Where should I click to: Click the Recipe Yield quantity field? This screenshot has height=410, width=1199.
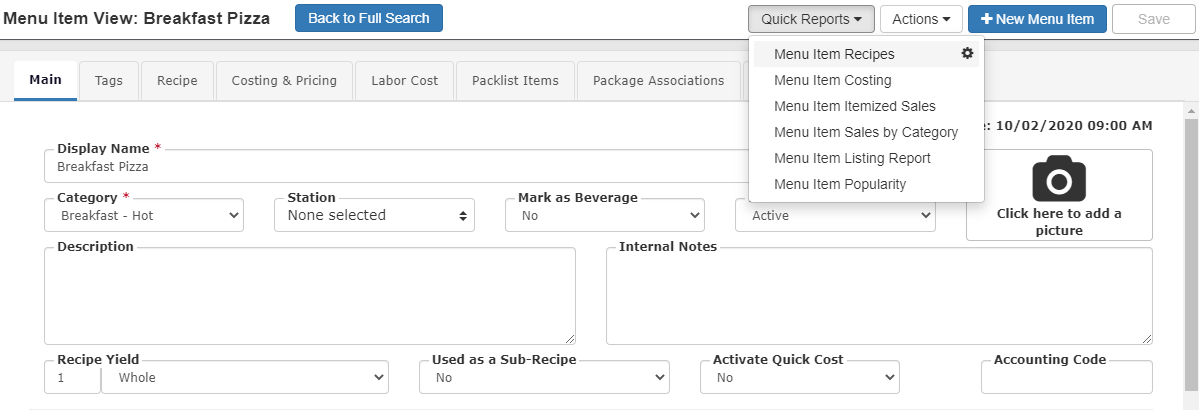[x=72, y=378]
